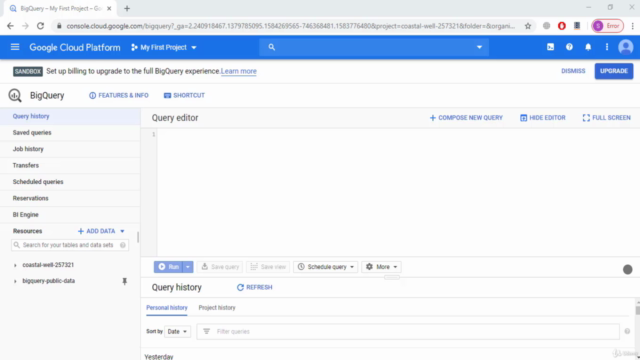The width and height of the screenshot is (640, 360).
Task: Select Query history in sidebar
Action: (x=70, y=116)
